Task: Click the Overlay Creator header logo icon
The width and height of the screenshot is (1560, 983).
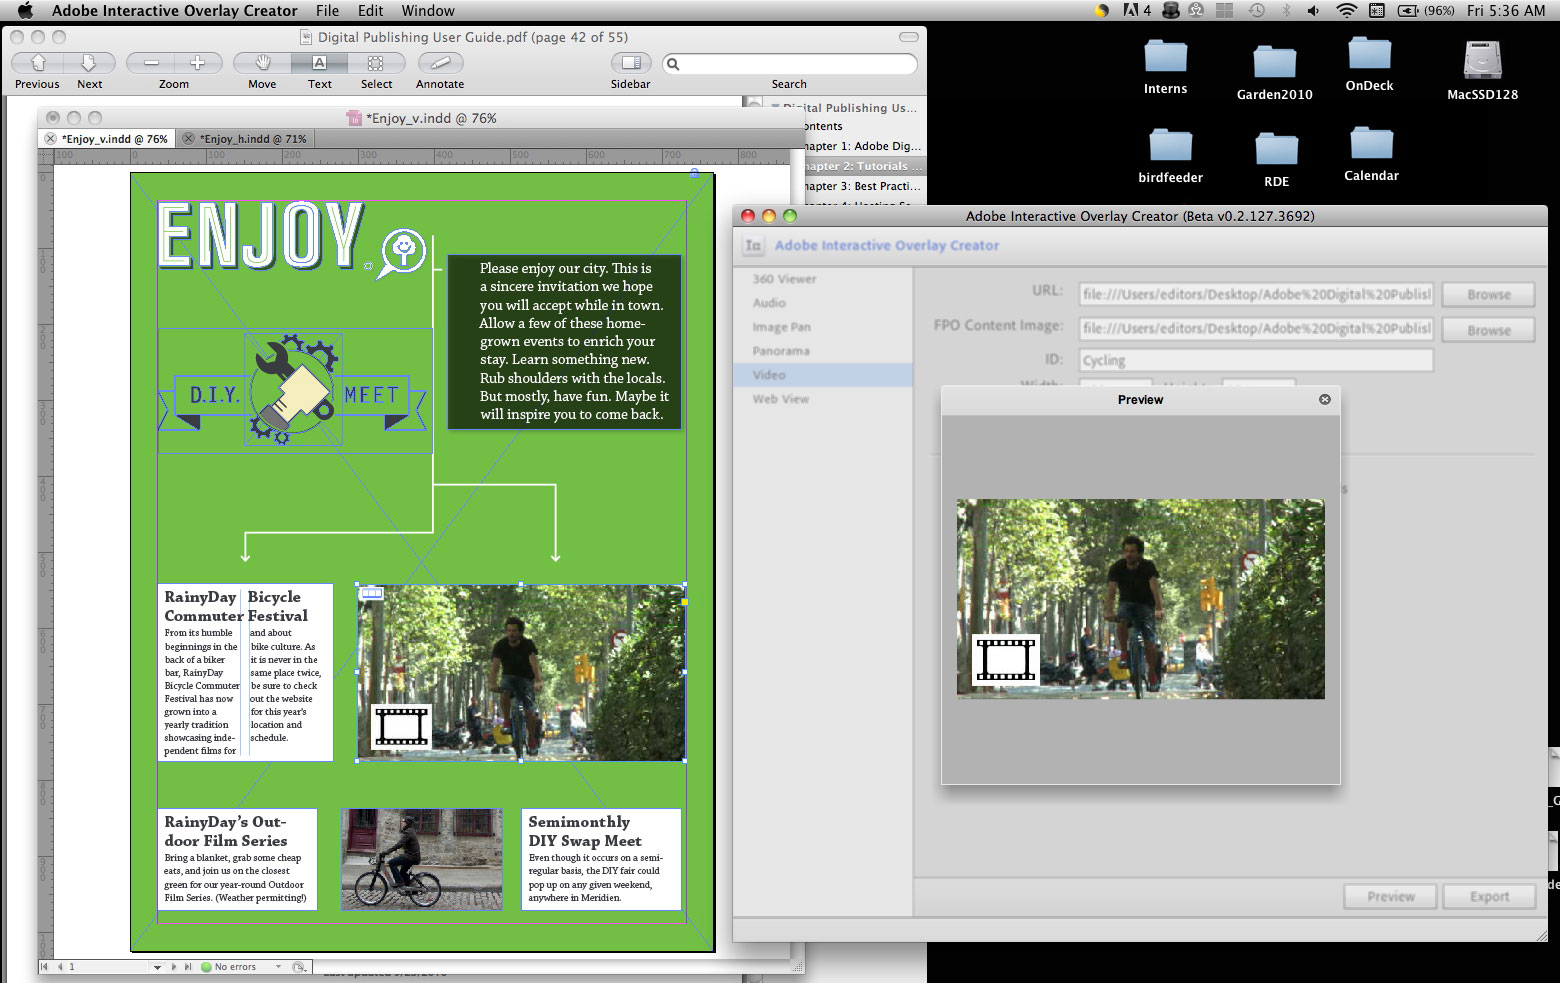Action: [x=753, y=245]
